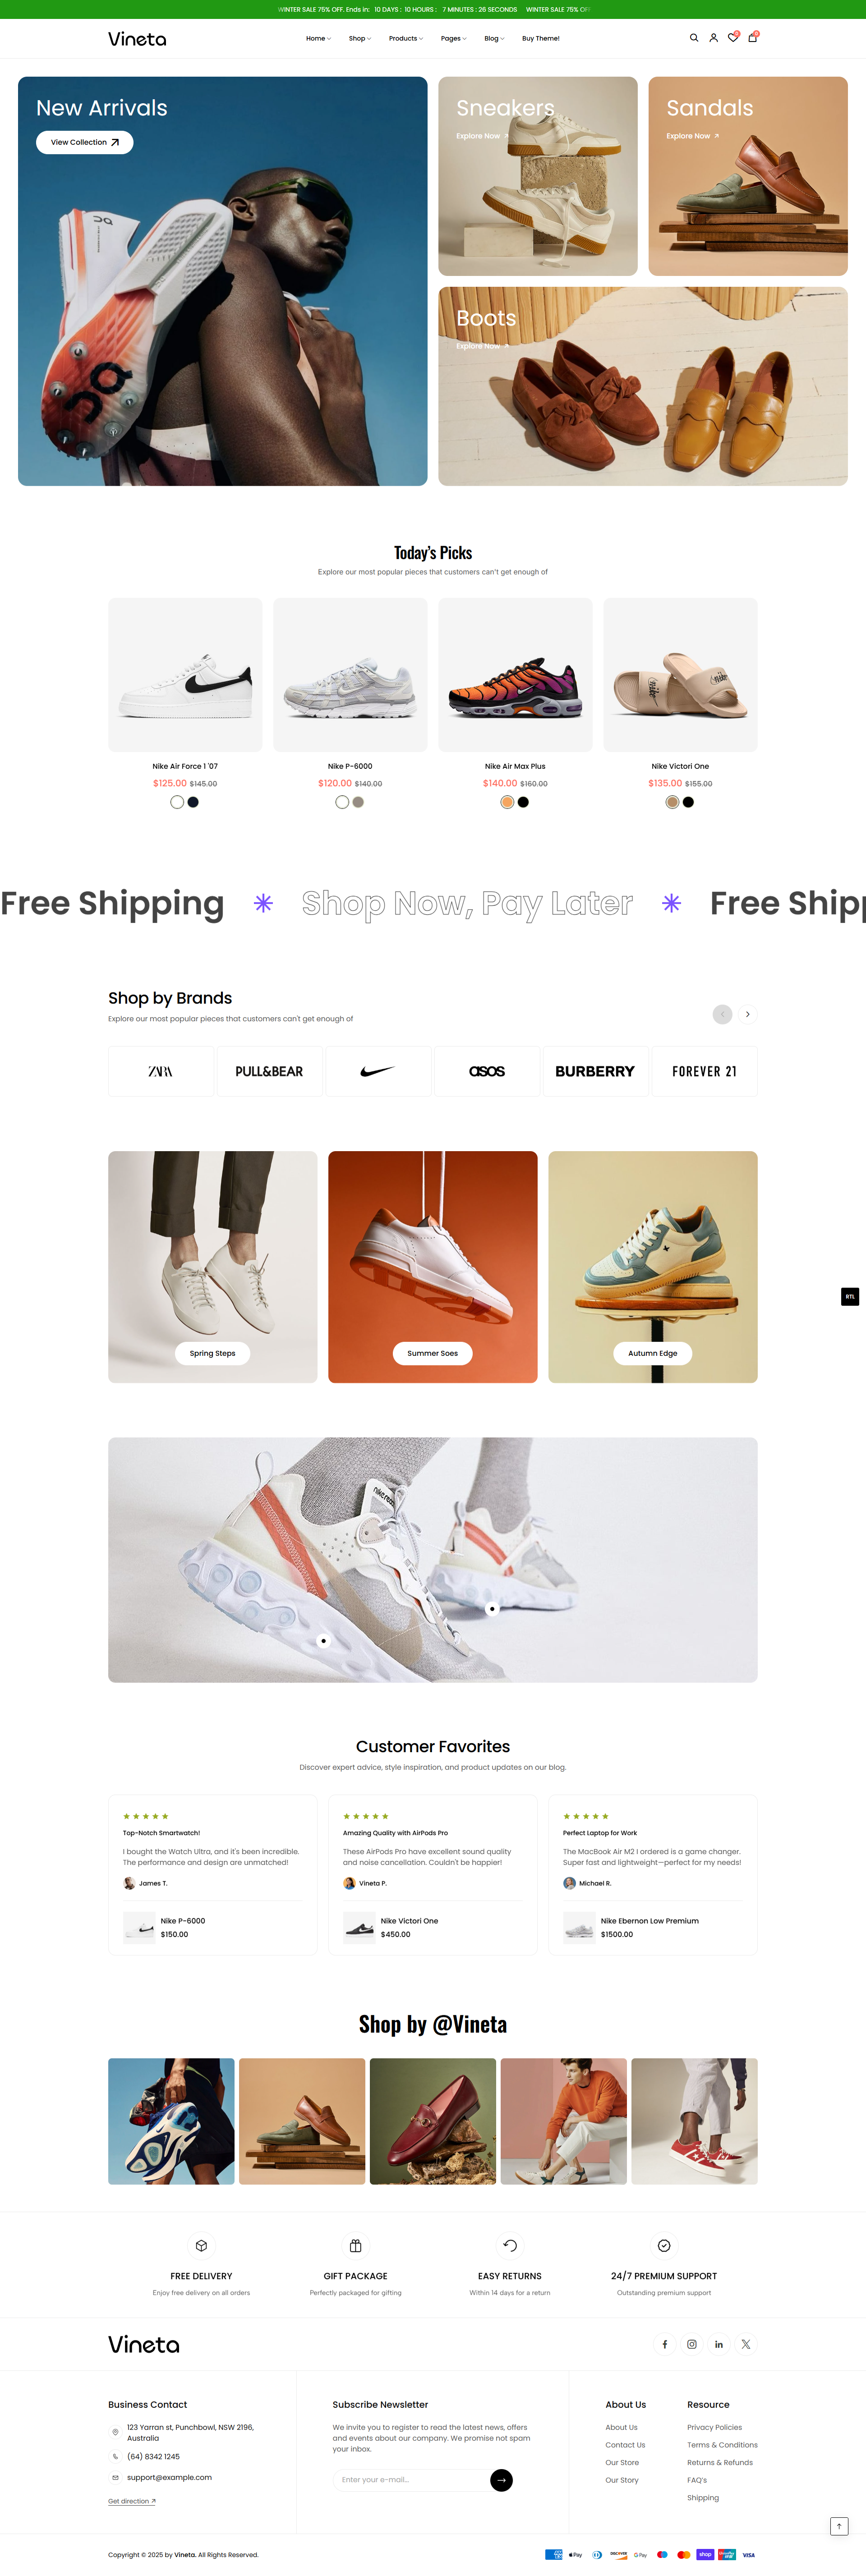Open the wishlist heart icon
This screenshot has width=866, height=2576.
tap(733, 38)
